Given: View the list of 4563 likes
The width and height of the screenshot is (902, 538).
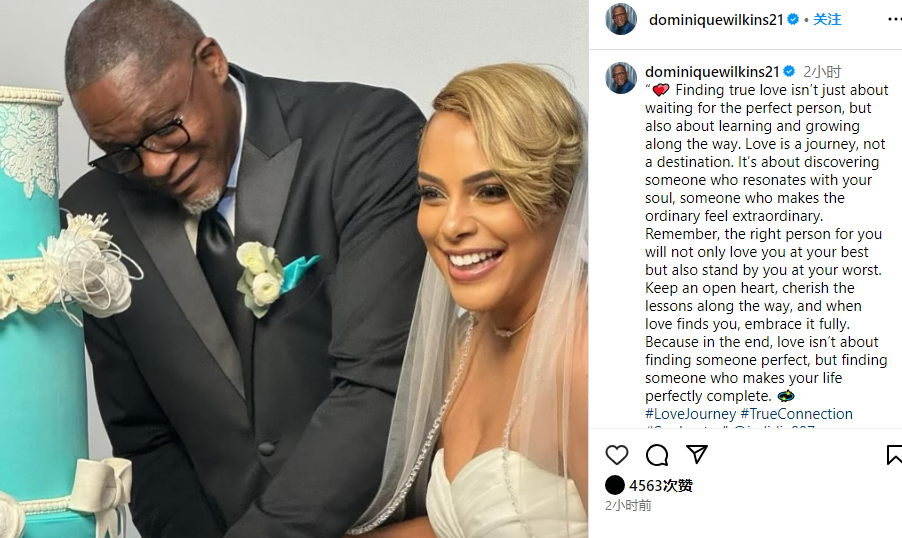Looking at the screenshot, I should (x=660, y=486).
